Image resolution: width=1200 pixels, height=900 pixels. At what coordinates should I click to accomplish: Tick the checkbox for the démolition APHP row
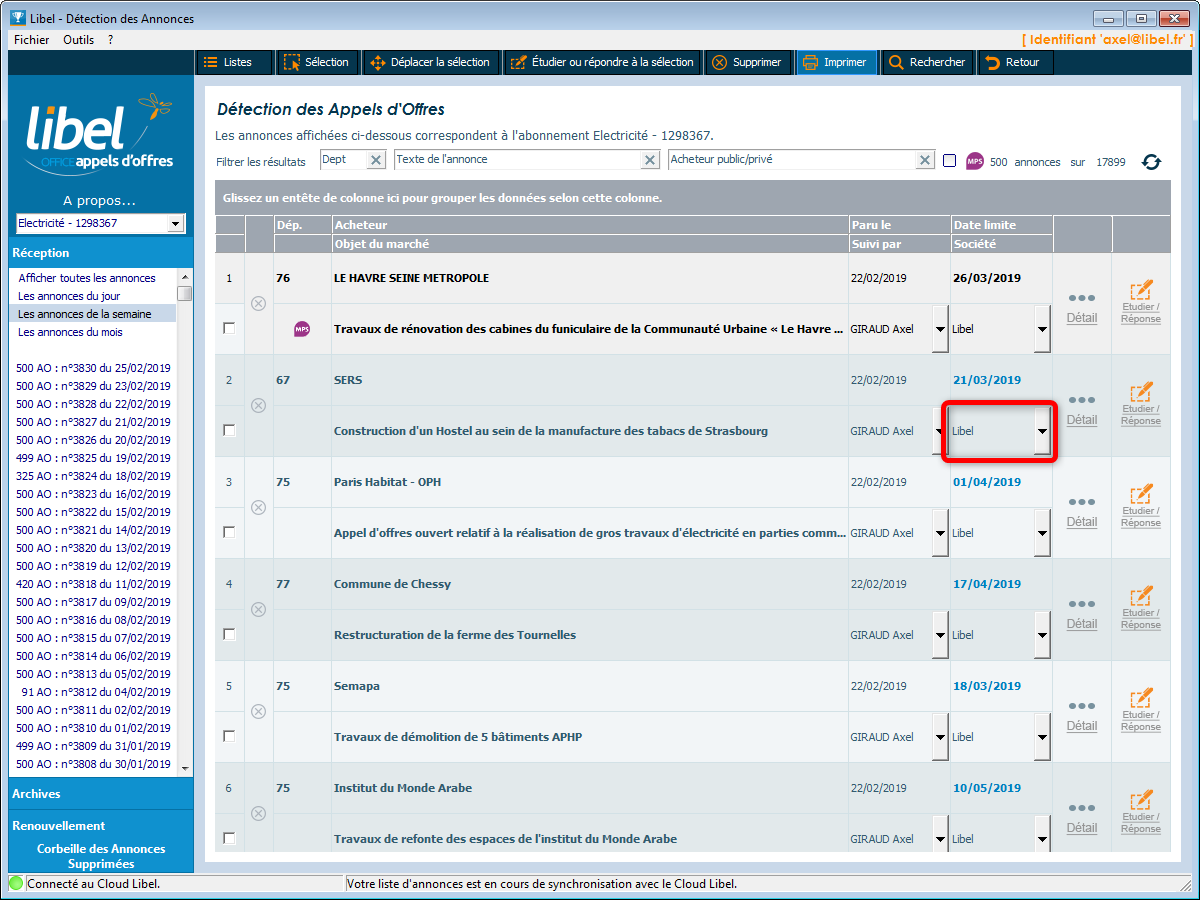coord(229,736)
